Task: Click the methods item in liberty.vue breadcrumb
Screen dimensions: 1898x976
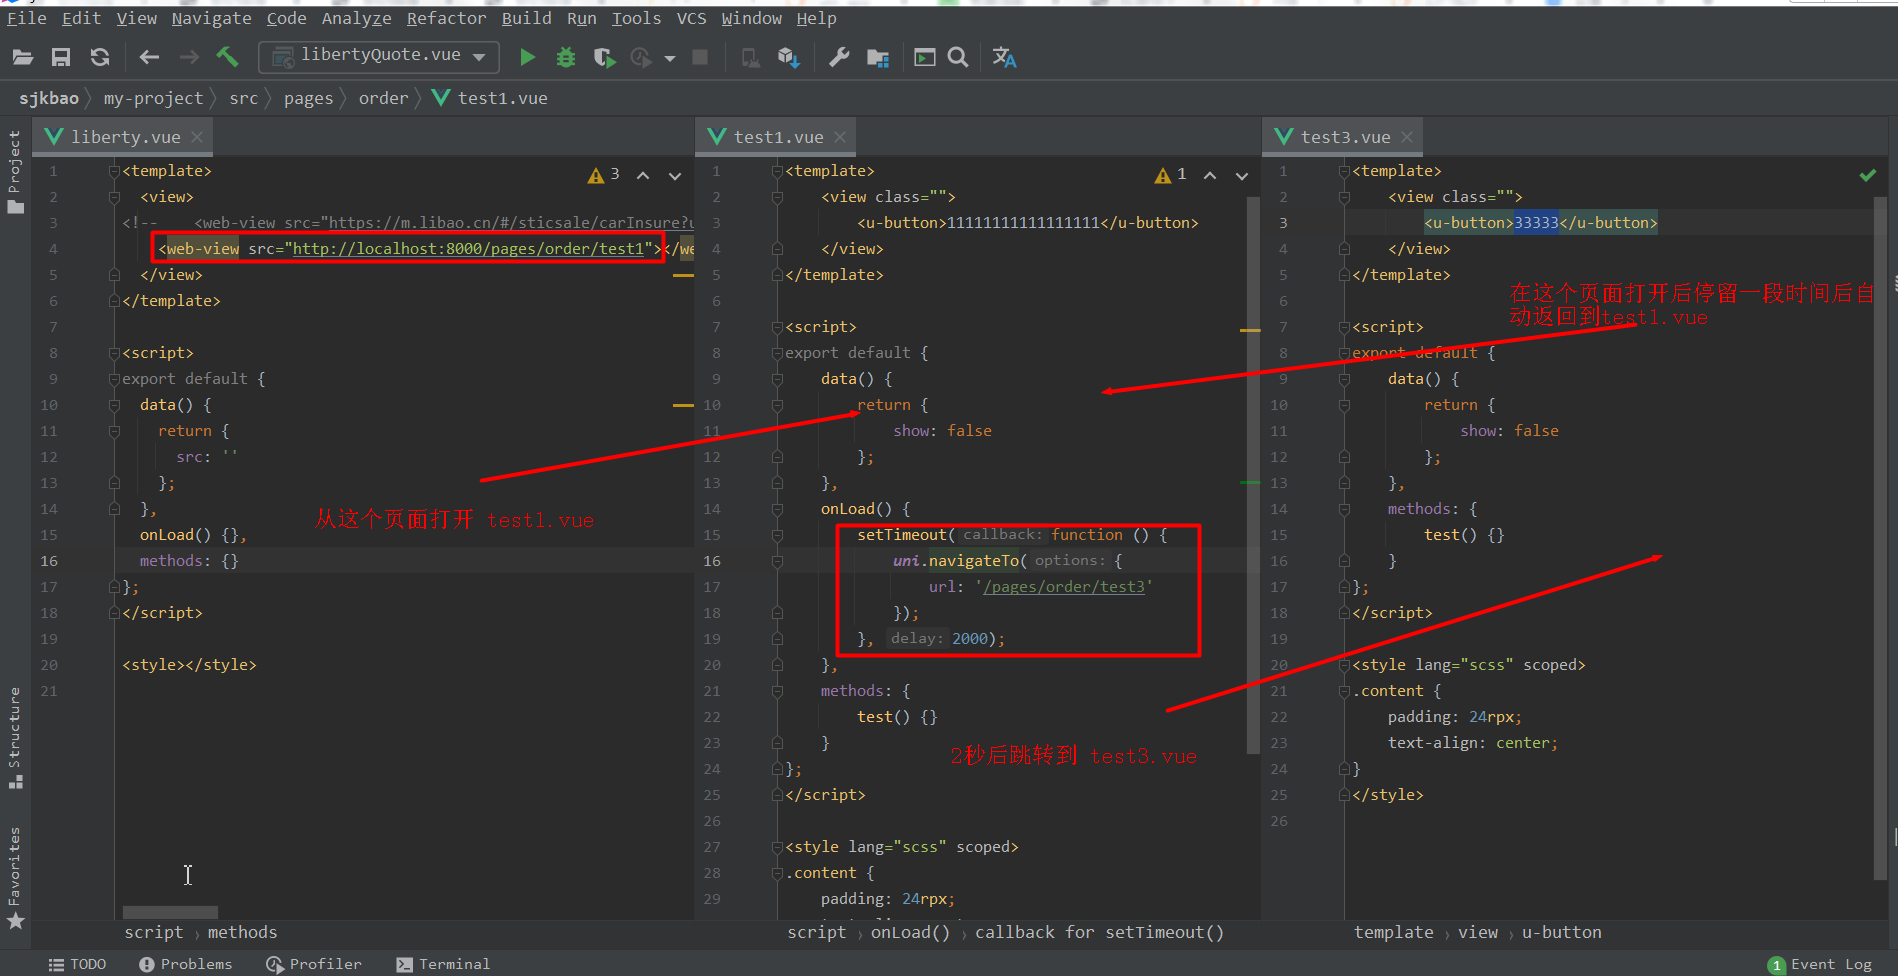Action: click(242, 932)
